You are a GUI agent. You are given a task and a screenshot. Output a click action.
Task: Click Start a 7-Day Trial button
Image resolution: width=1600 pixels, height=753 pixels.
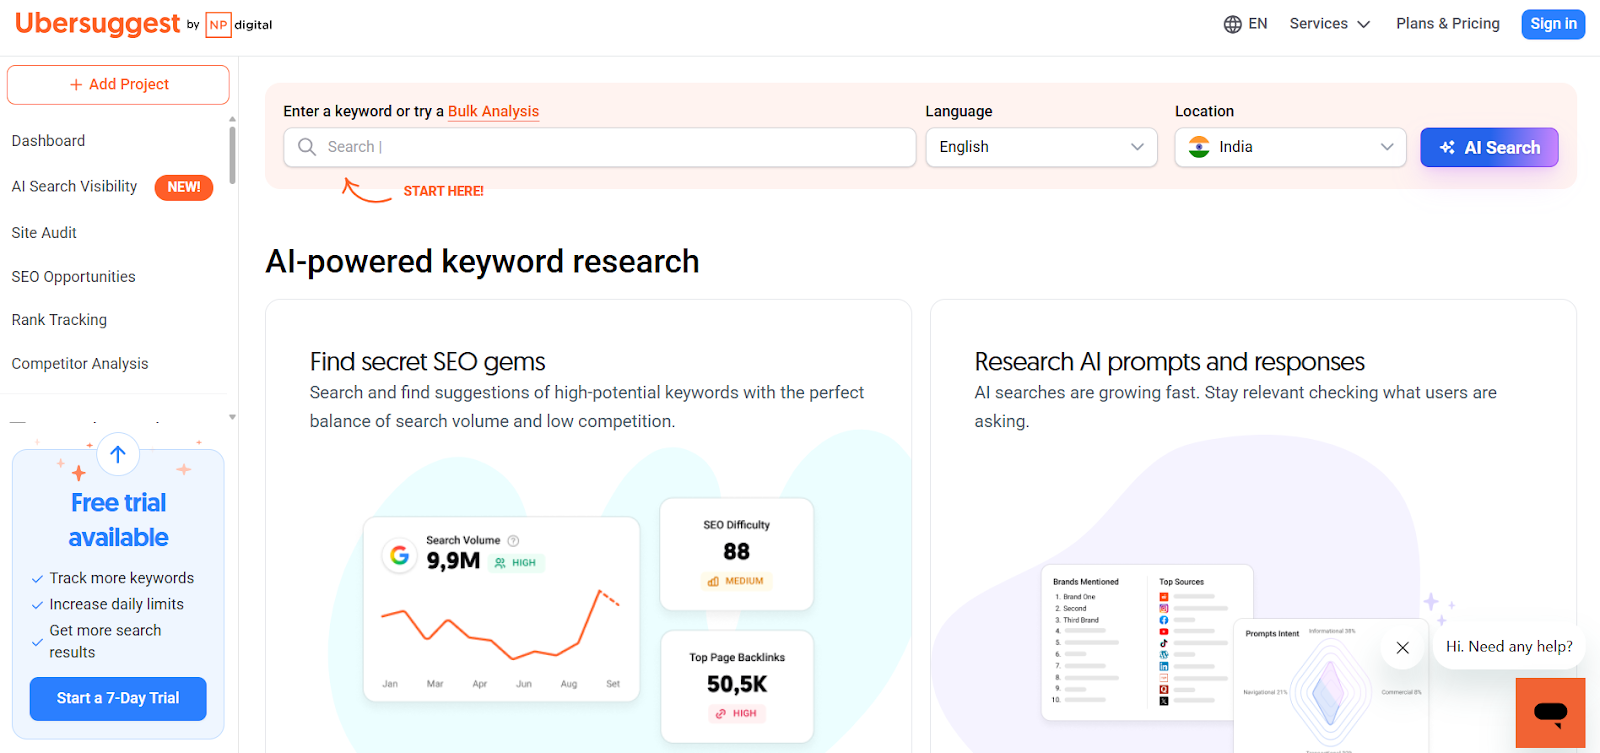click(118, 699)
